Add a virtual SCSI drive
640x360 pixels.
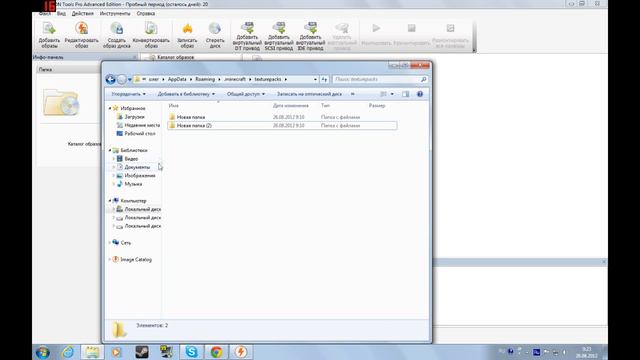pos(279,36)
